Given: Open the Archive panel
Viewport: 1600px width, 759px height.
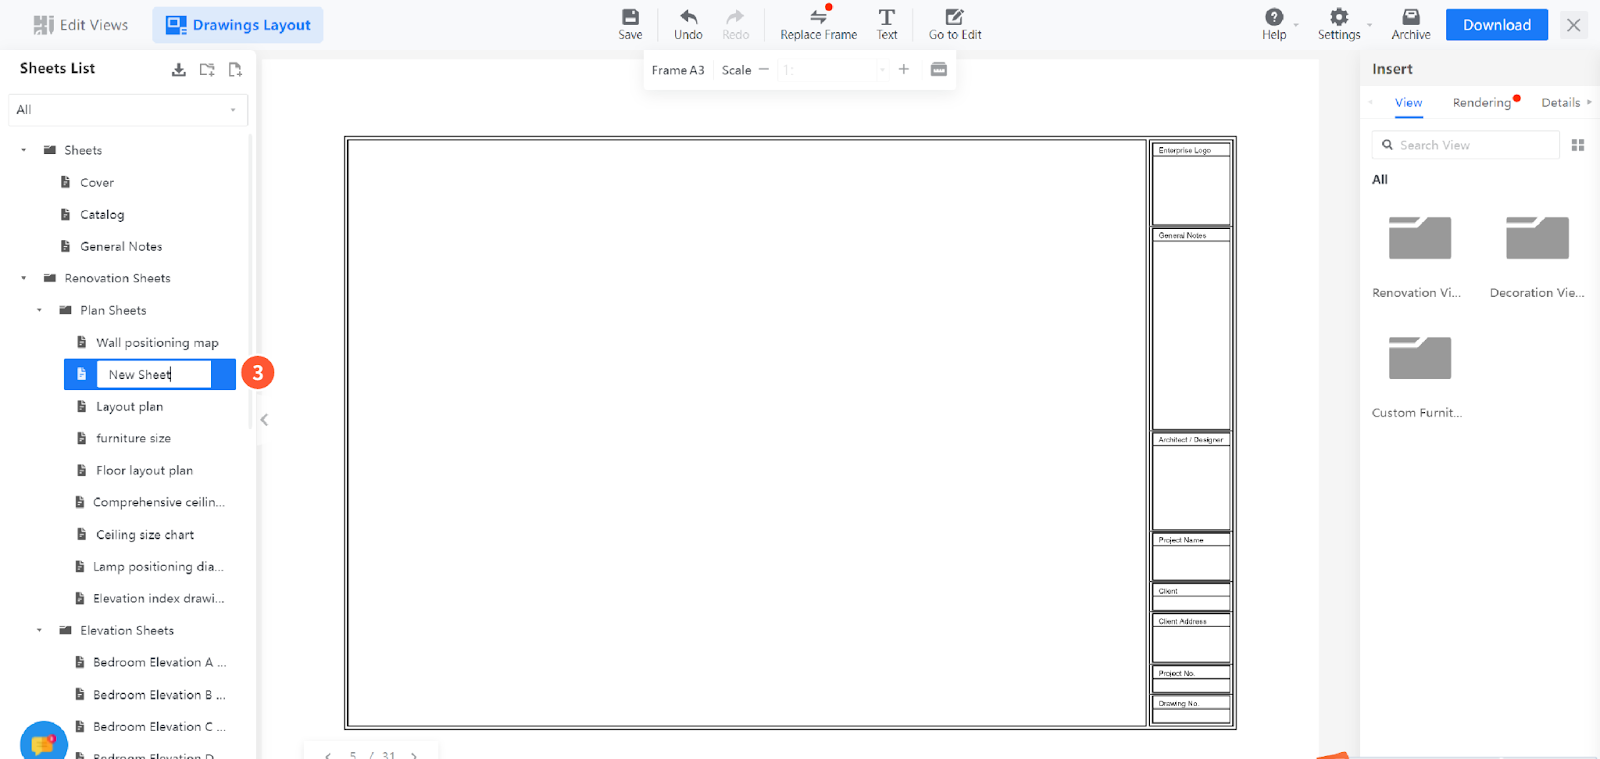Looking at the screenshot, I should [1410, 17].
